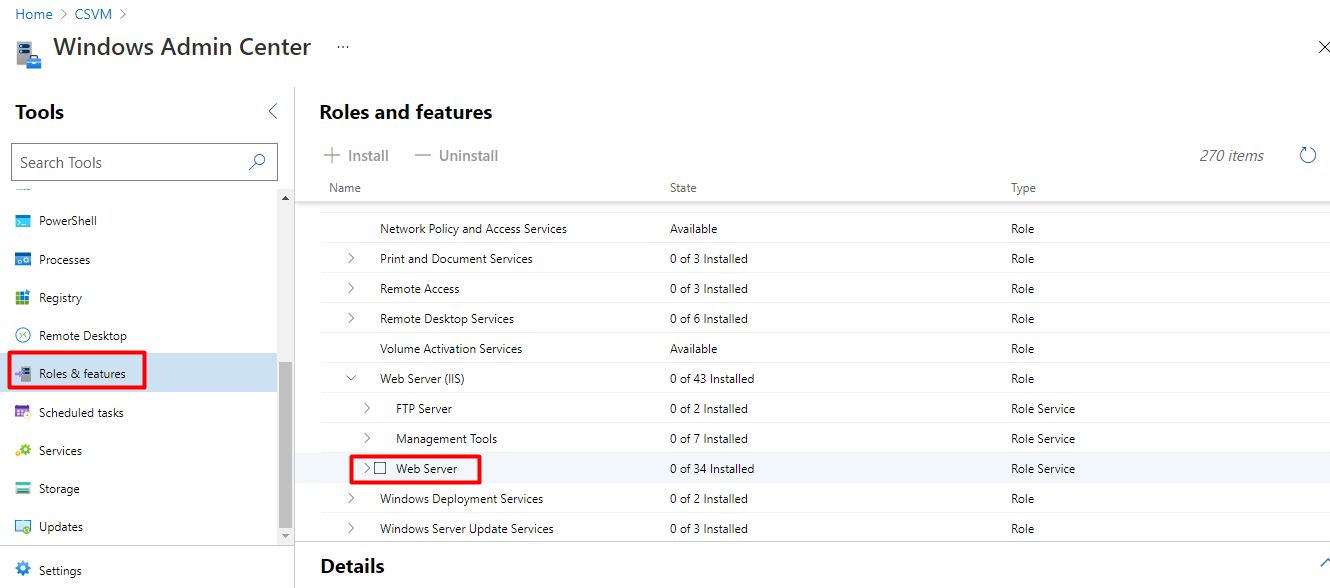Viewport: 1330px width, 588px height.
Task: Expand Print and Document Services
Action: (x=351, y=258)
